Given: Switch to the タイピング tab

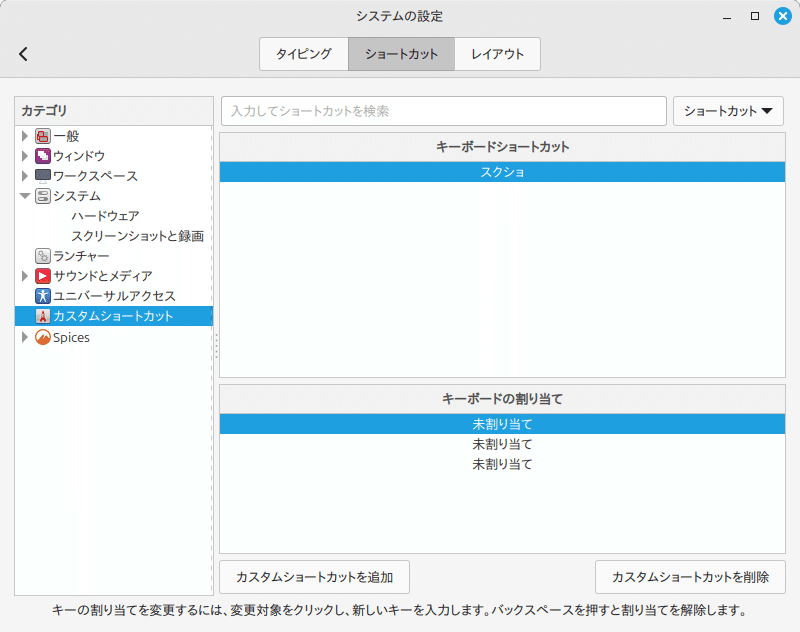Looking at the screenshot, I should tap(304, 54).
